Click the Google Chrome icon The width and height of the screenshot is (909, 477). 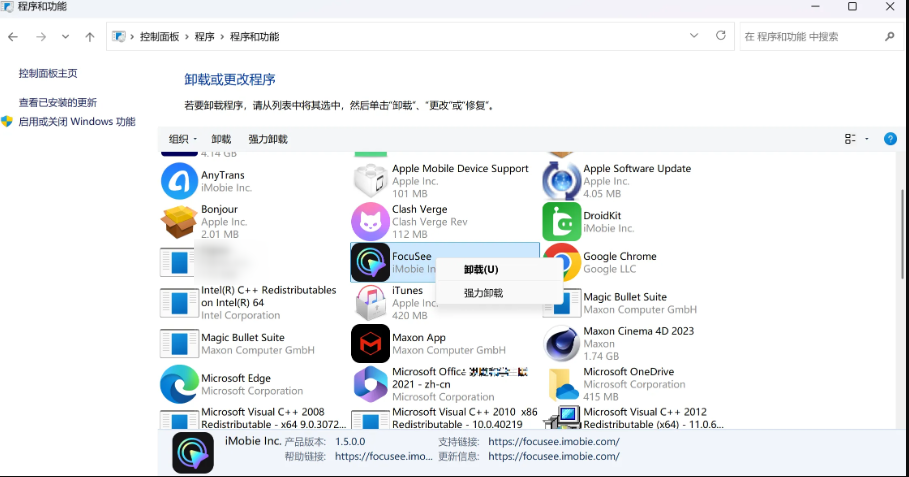click(x=562, y=262)
